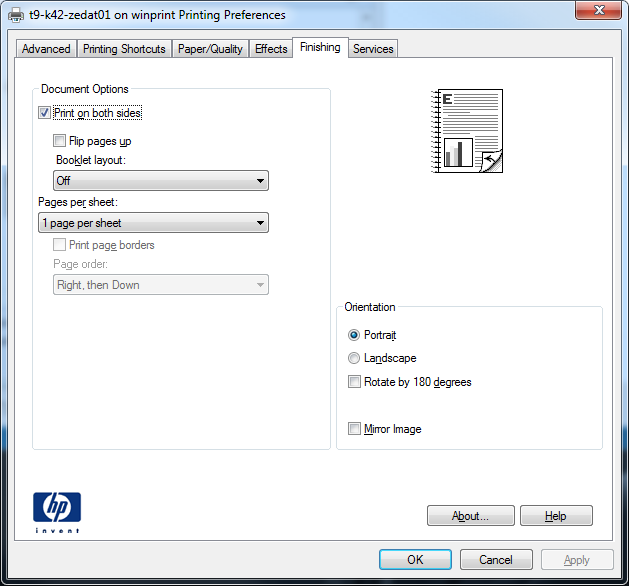
Task: Click the printer icon in title bar
Action: pos(16,15)
